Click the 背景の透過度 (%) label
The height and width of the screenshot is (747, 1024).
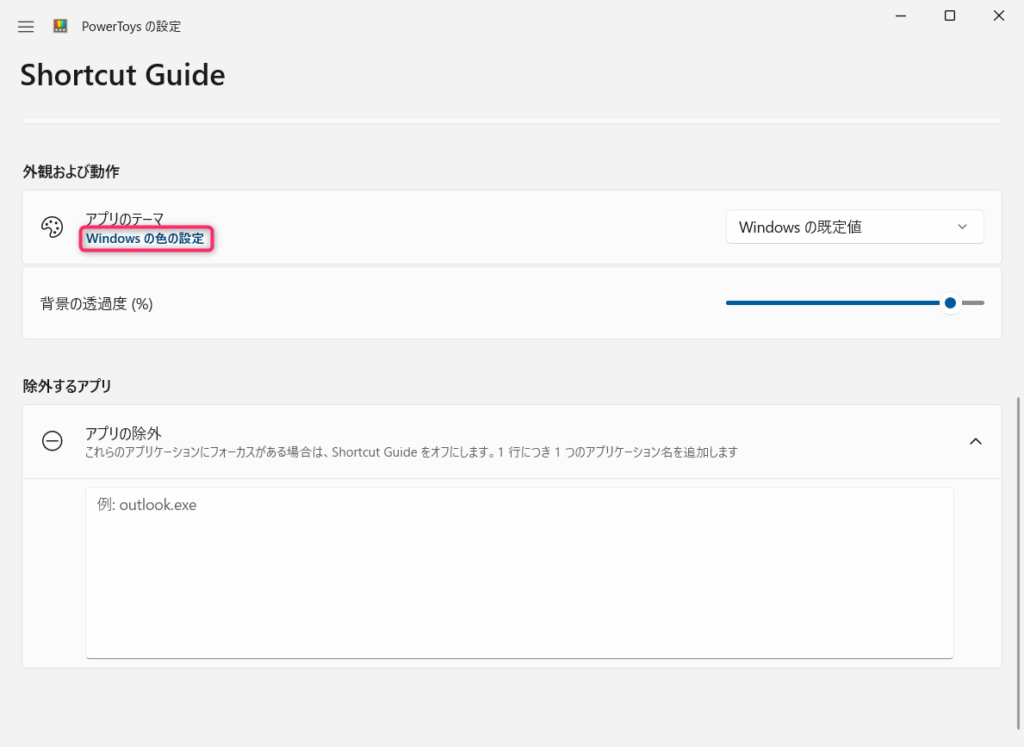point(97,304)
